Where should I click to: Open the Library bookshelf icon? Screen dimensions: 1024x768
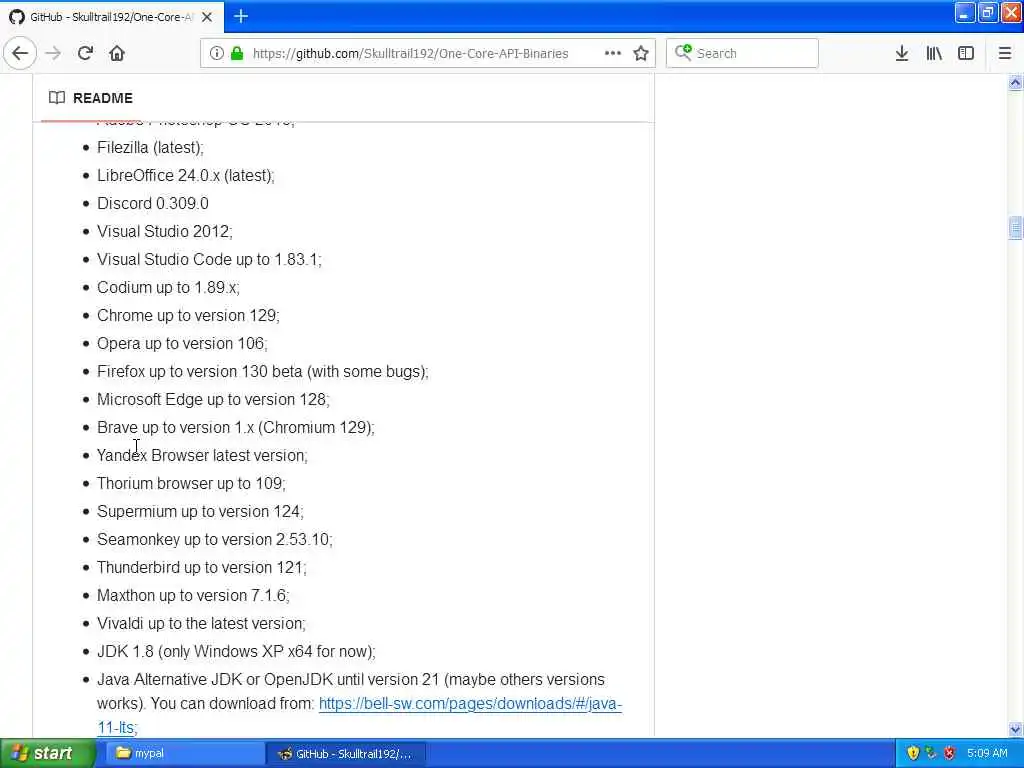934,54
